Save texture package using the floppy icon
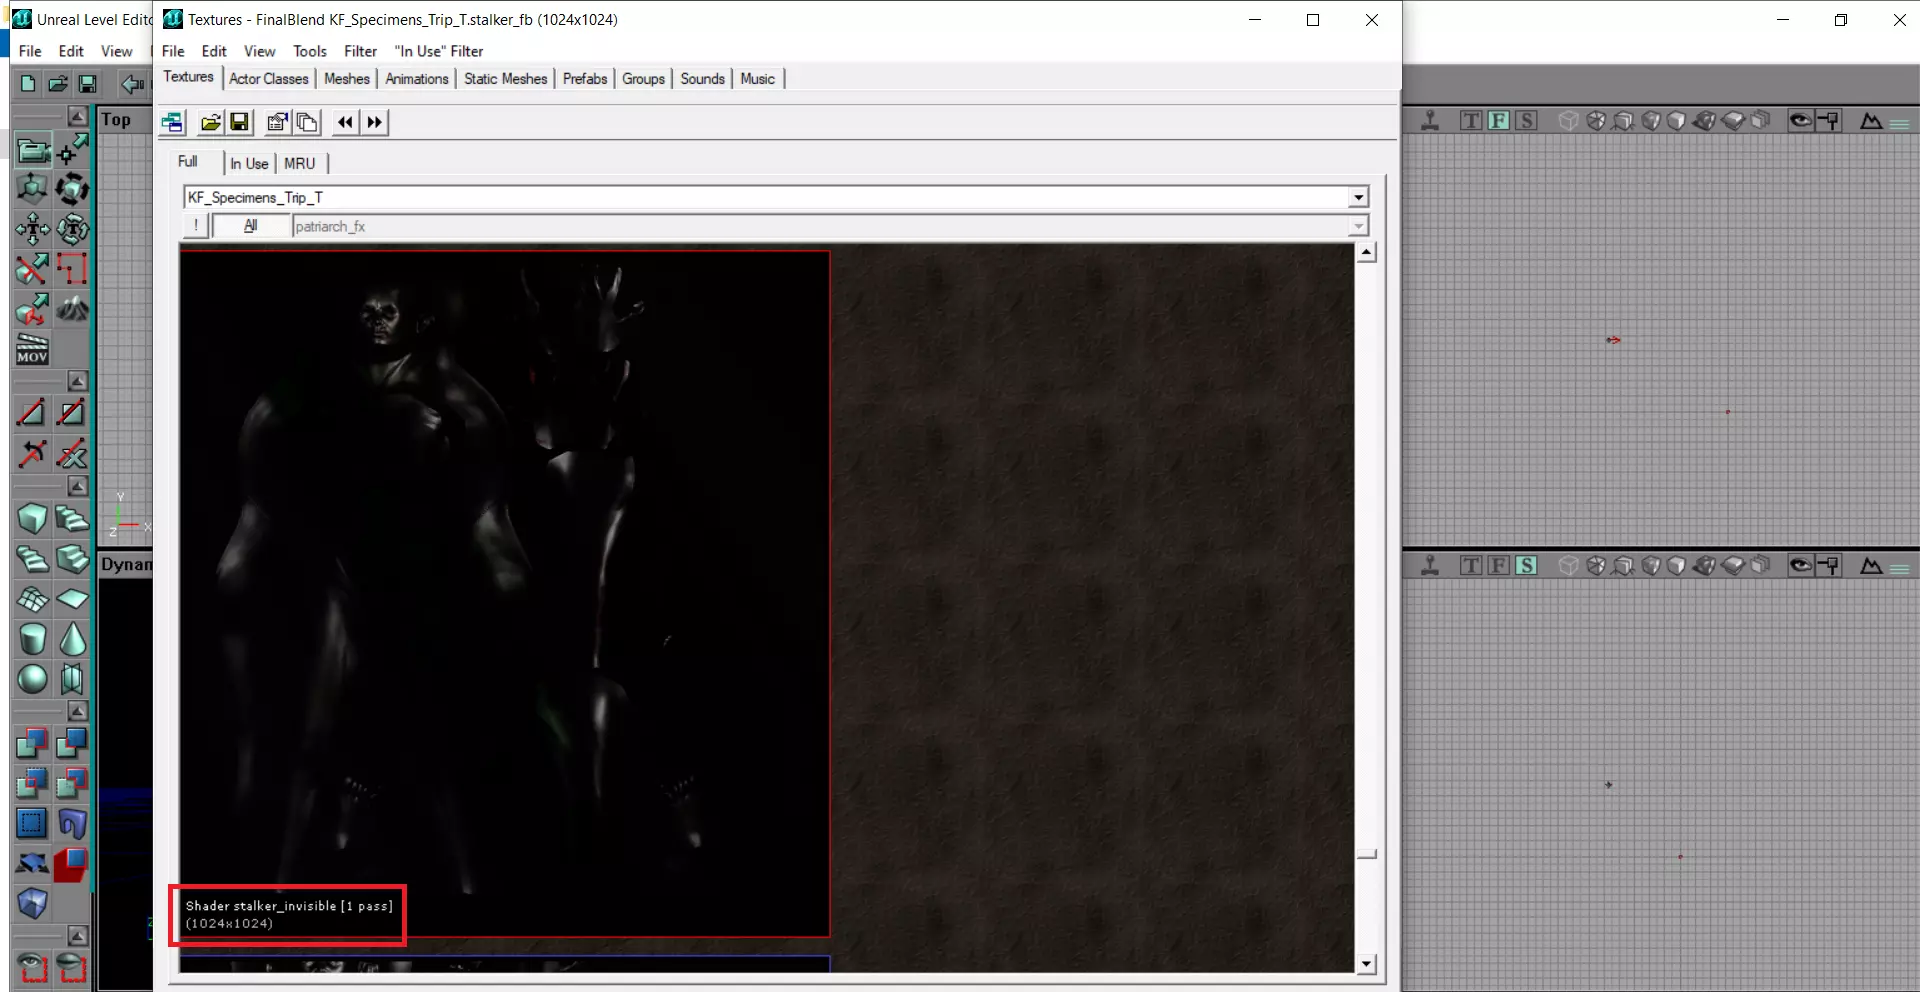Image resolution: width=1920 pixels, height=992 pixels. 239,122
